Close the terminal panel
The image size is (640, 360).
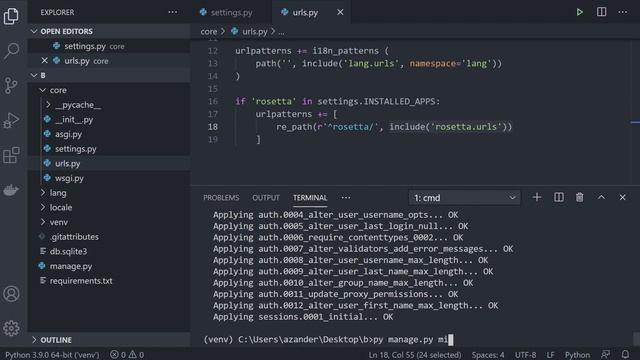[622, 198]
